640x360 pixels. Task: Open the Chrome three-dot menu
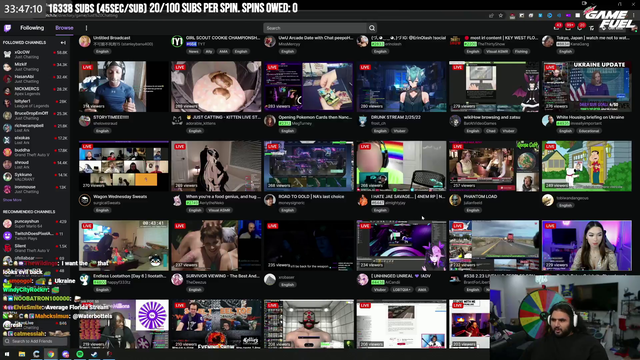[x=633, y=15]
